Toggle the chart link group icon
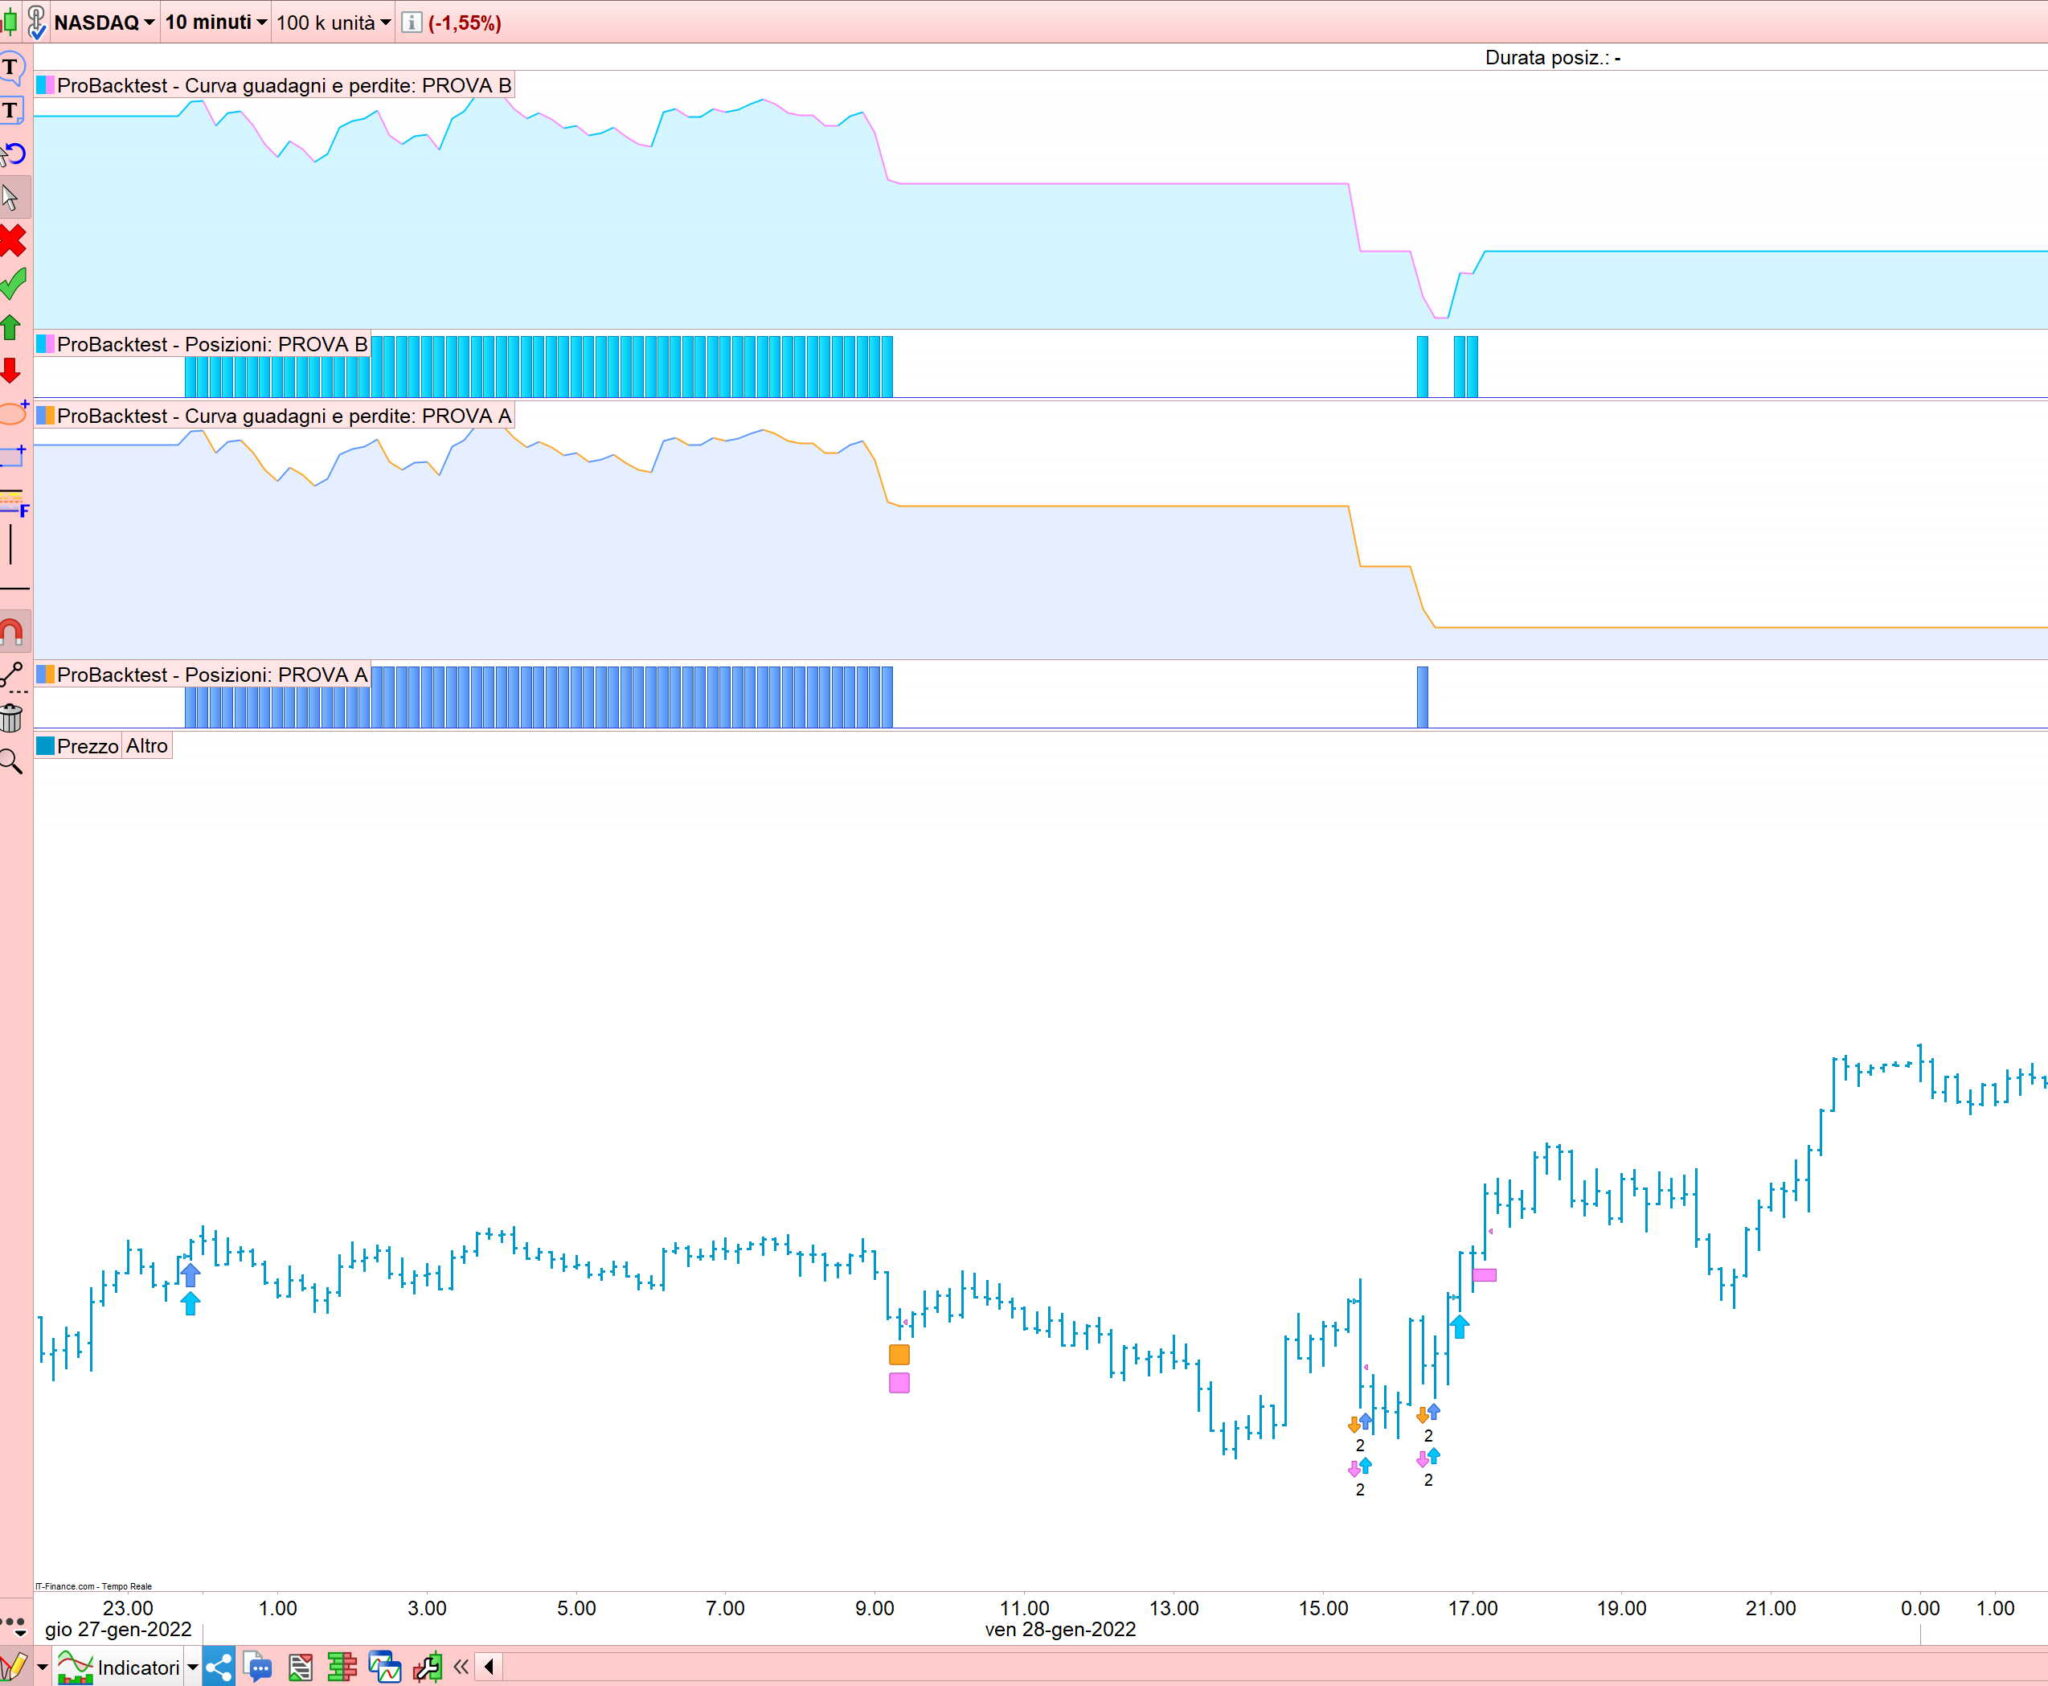The width and height of the screenshot is (2048, 1686). pos(36,22)
